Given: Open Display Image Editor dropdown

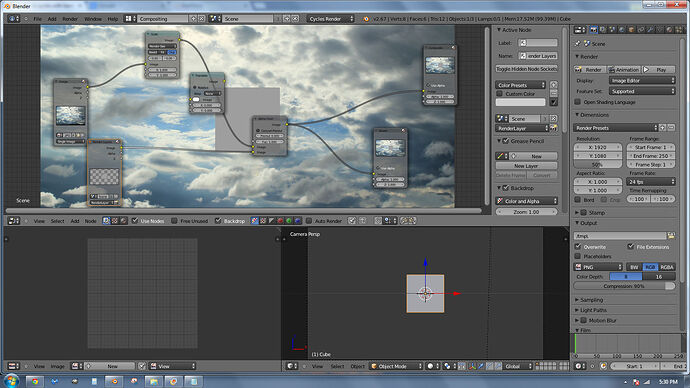Looking at the screenshot, I should [x=642, y=81].
